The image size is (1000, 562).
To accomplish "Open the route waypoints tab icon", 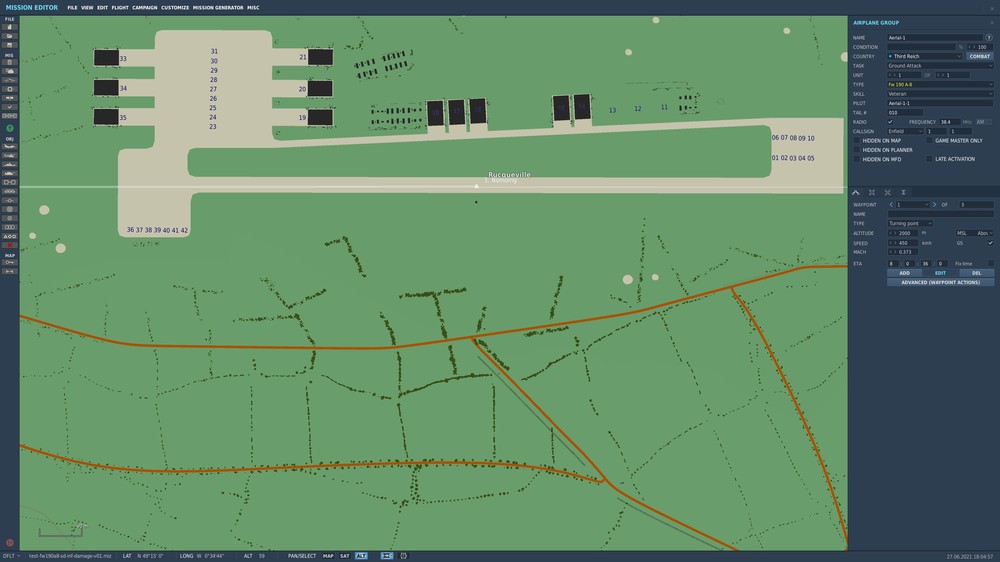I will 856,192.
